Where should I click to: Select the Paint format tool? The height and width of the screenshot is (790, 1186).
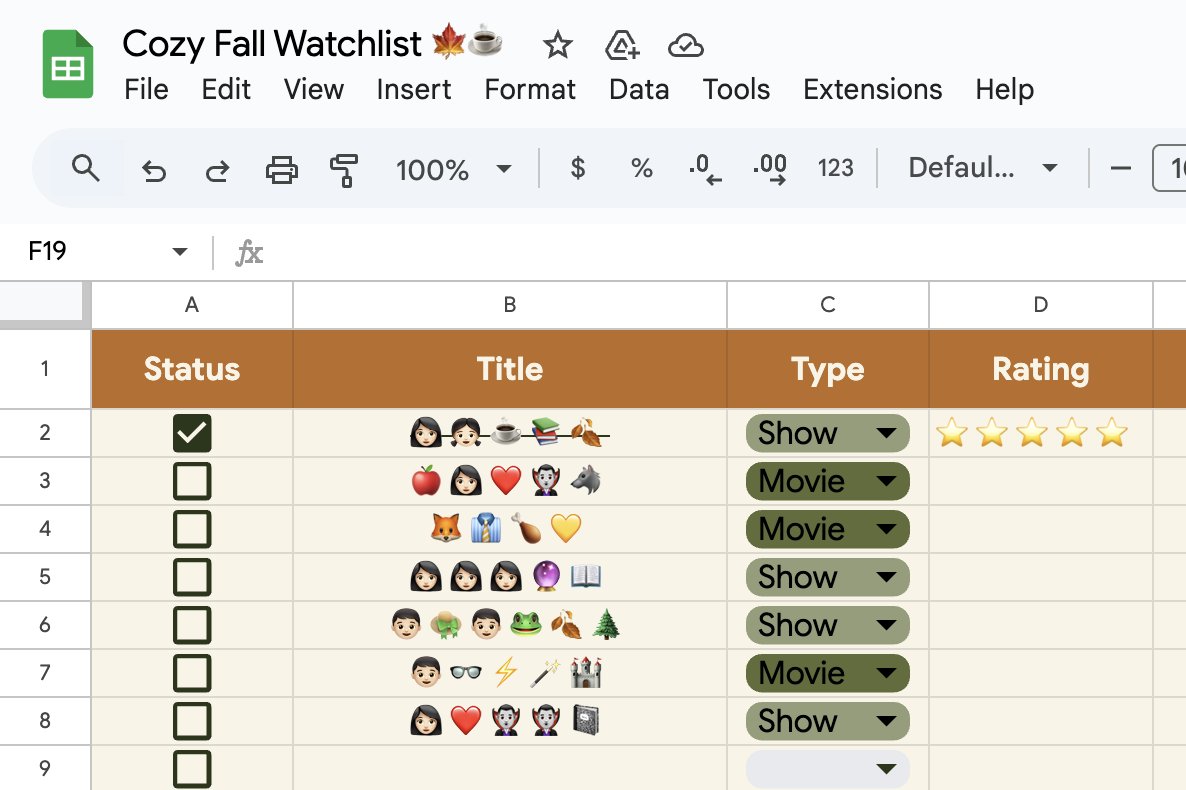(345, 170)
